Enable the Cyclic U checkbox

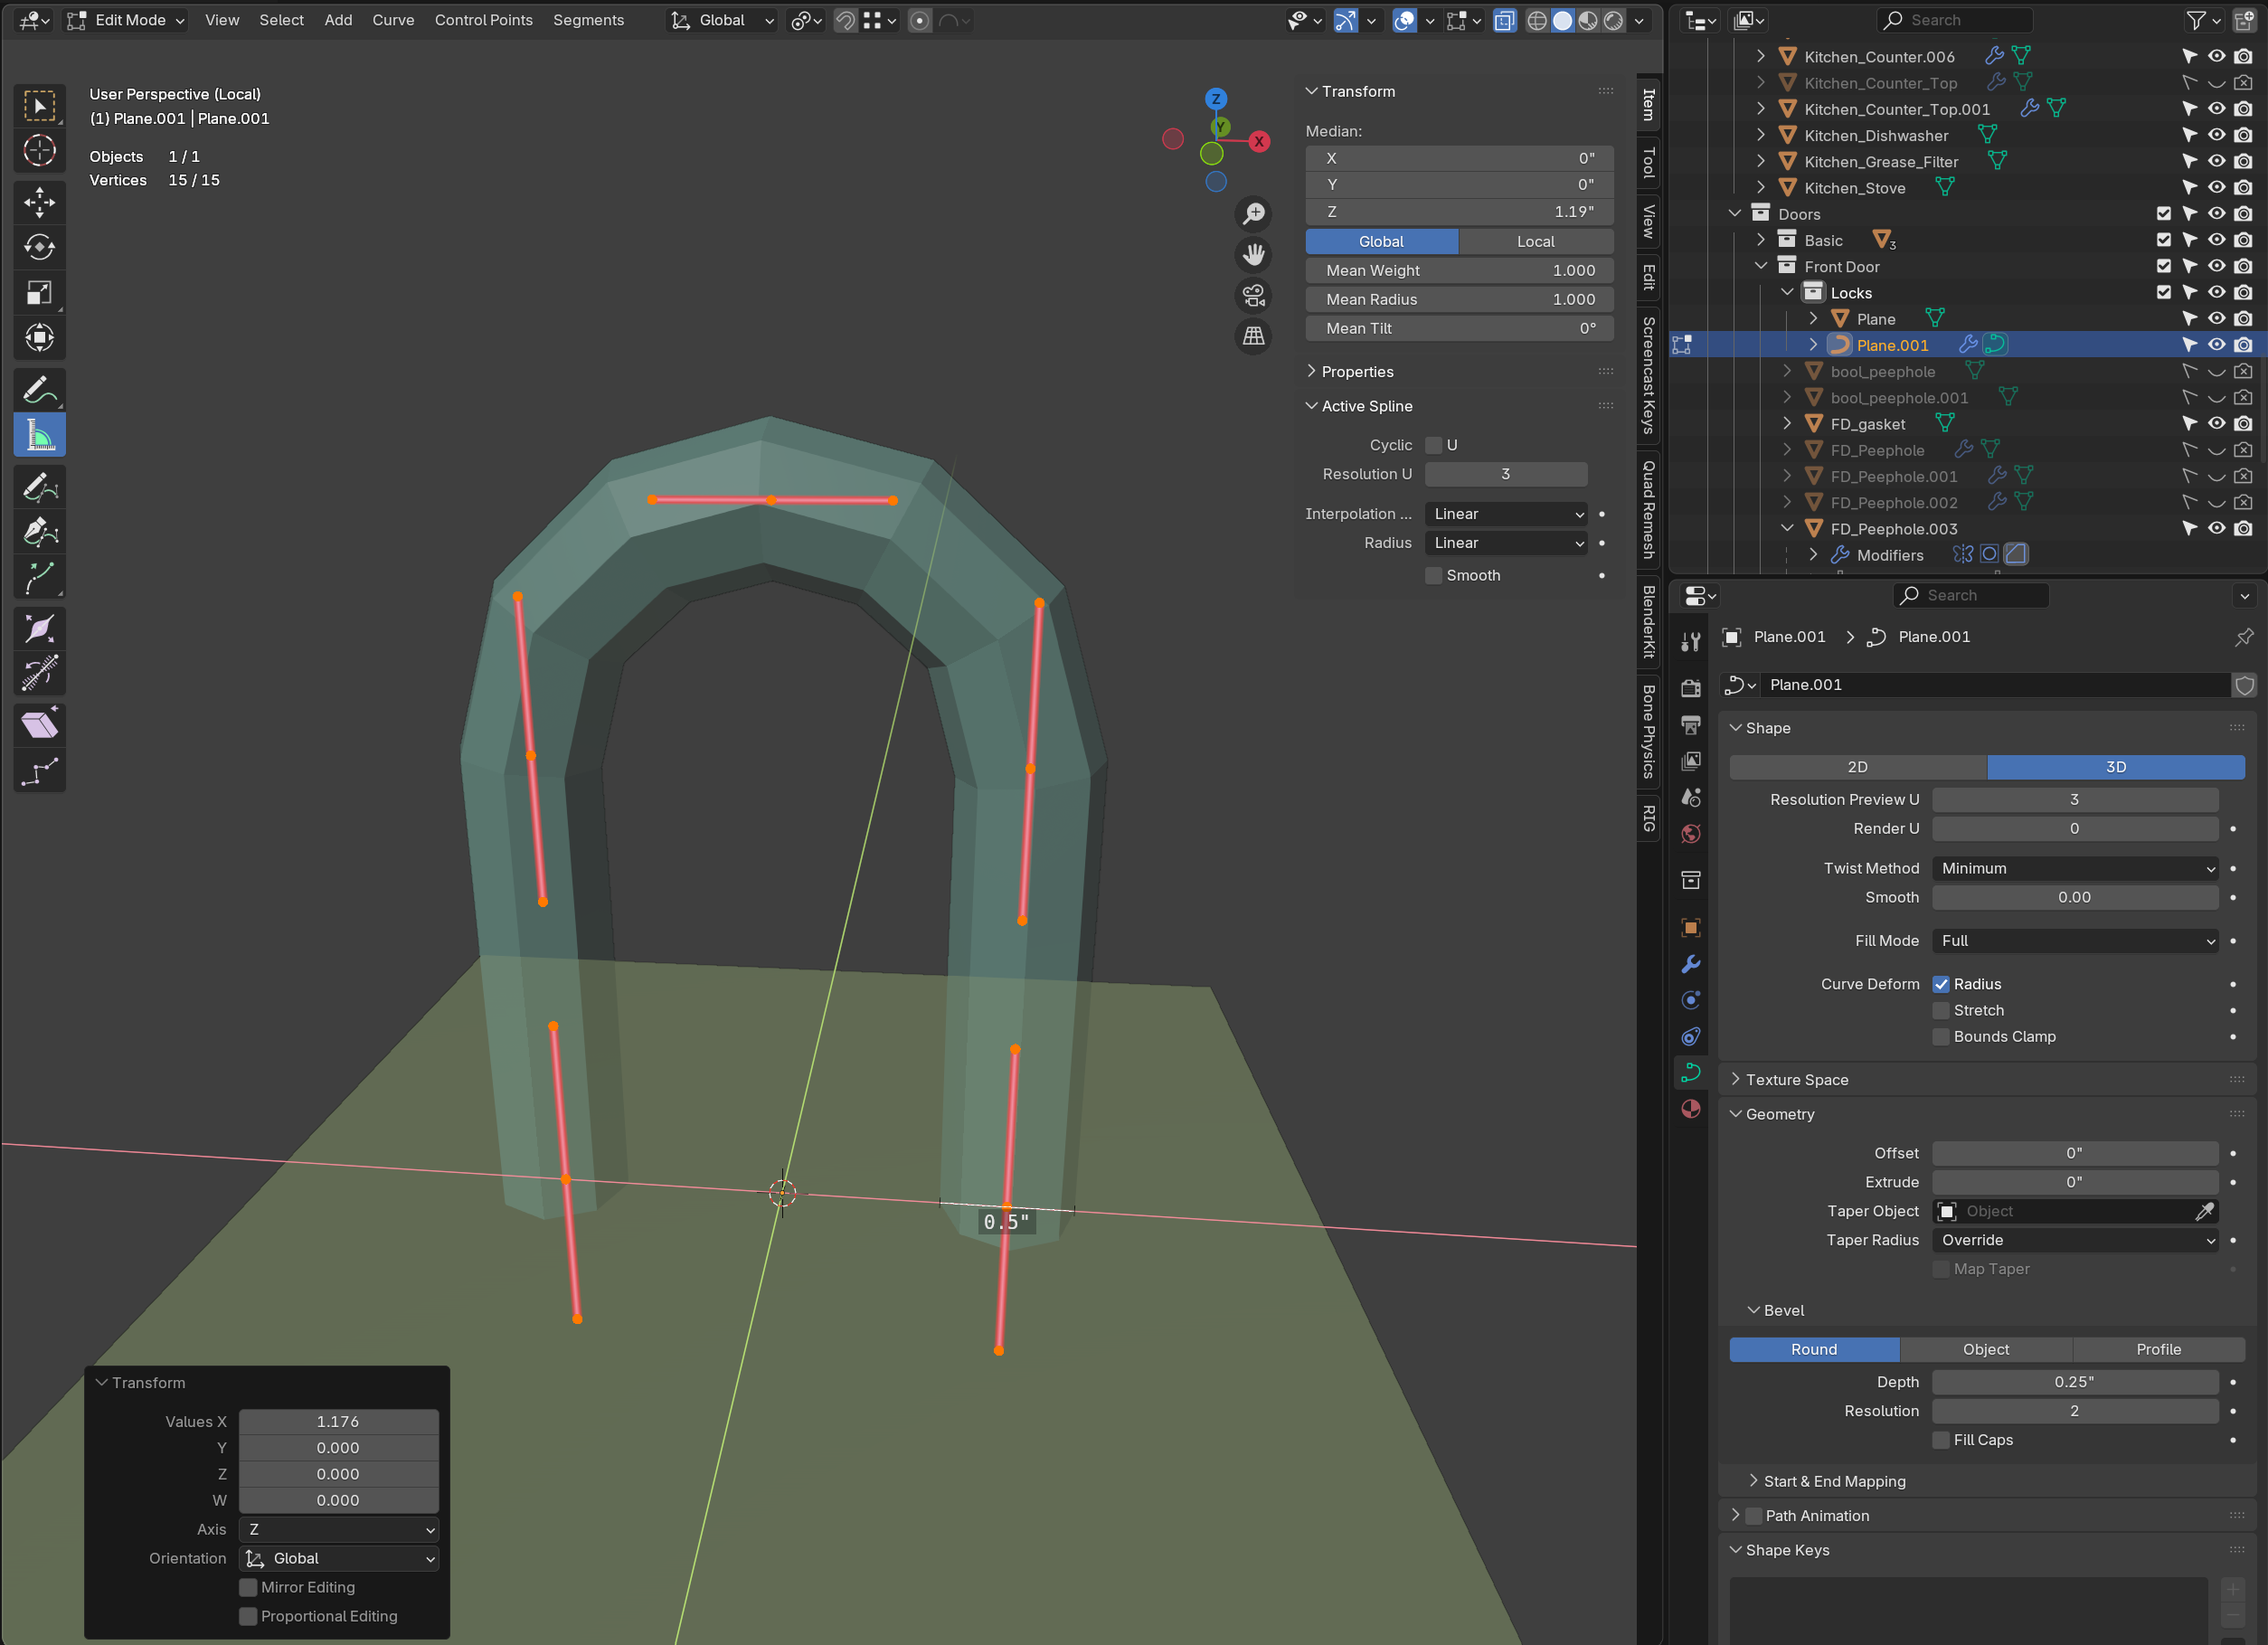[1434, 445]
